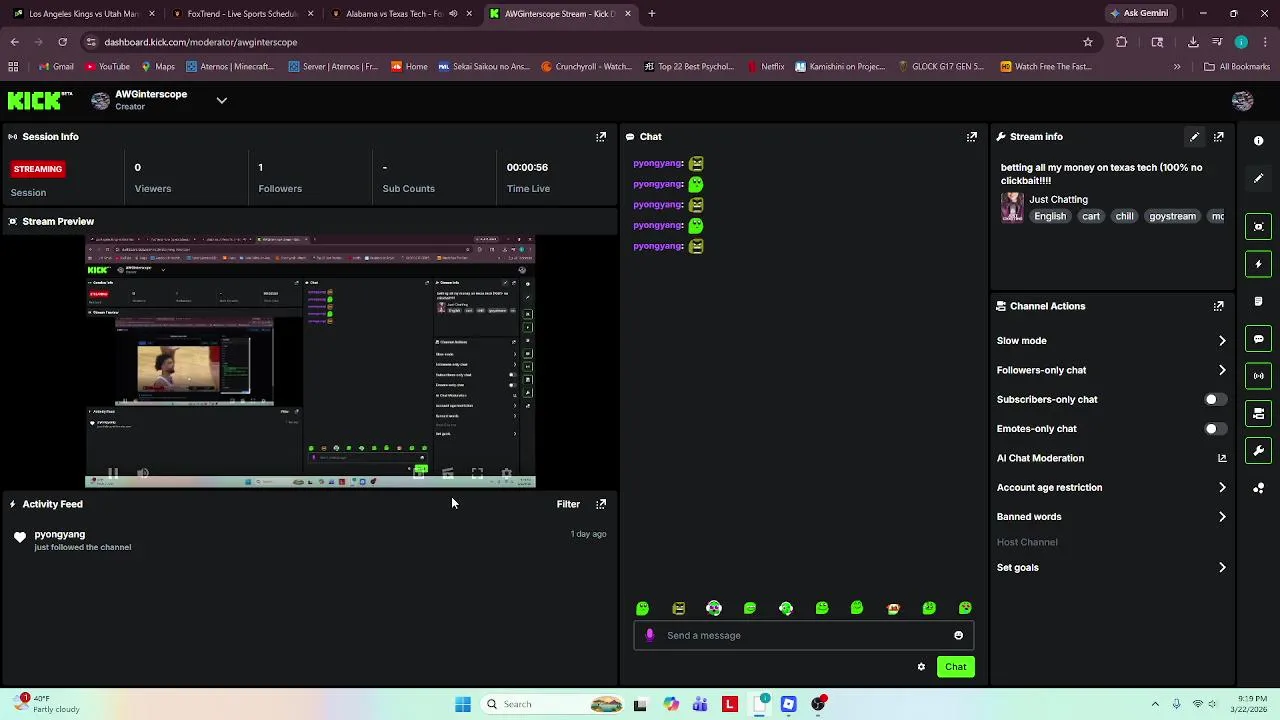
Task: Open All Bookmarks folder
Action: [x=1237, y=67]
